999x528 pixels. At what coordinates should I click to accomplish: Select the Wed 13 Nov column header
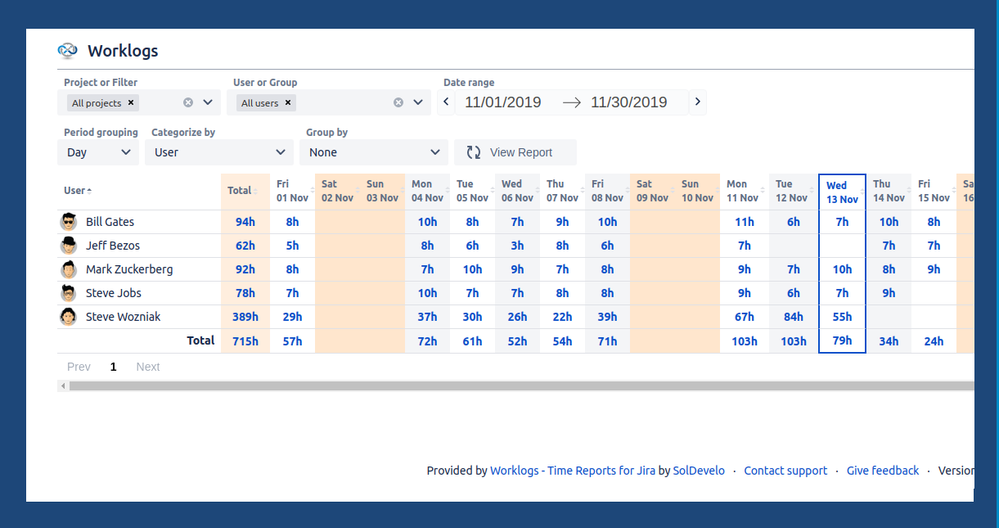pos(842,192)
